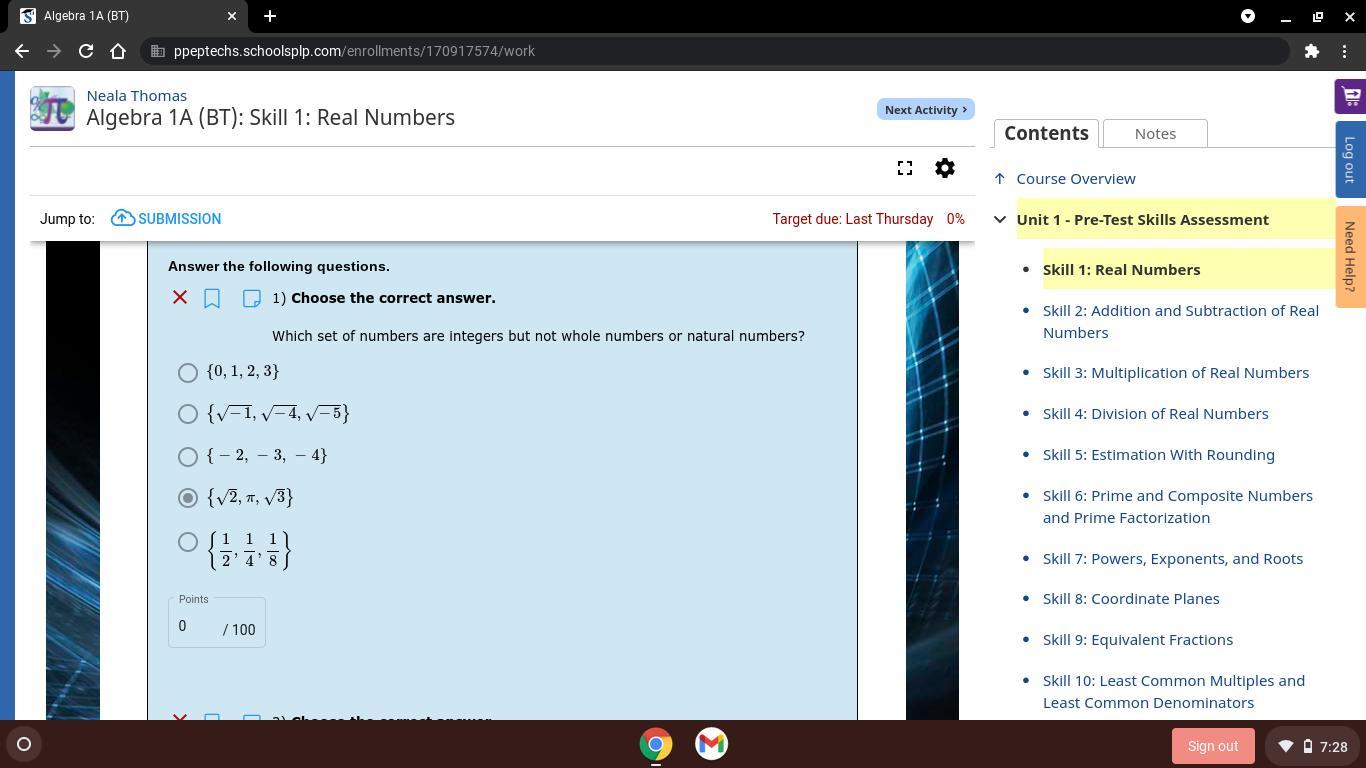Close the Algebra 1A (BT) tab
The width and height of the screenshot is (1366, 768).
232,16
